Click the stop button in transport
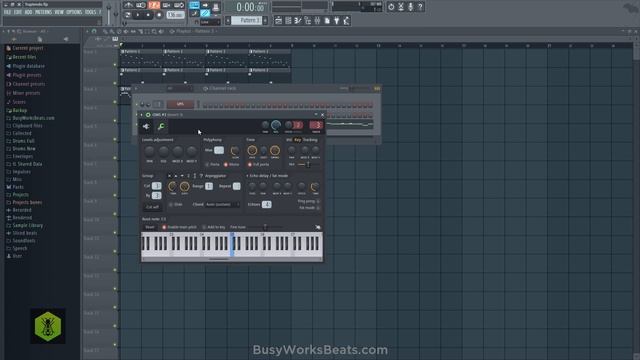This screenshot has height=360, width=640. [x=148, y=15]
